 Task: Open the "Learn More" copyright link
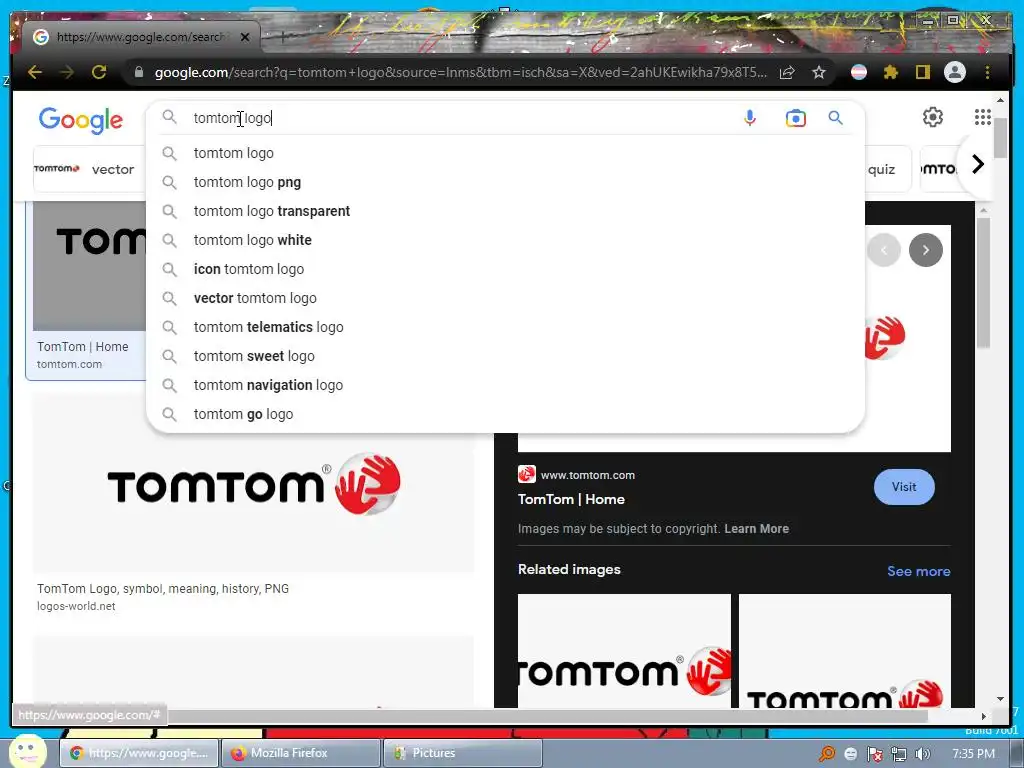point(756,528)
